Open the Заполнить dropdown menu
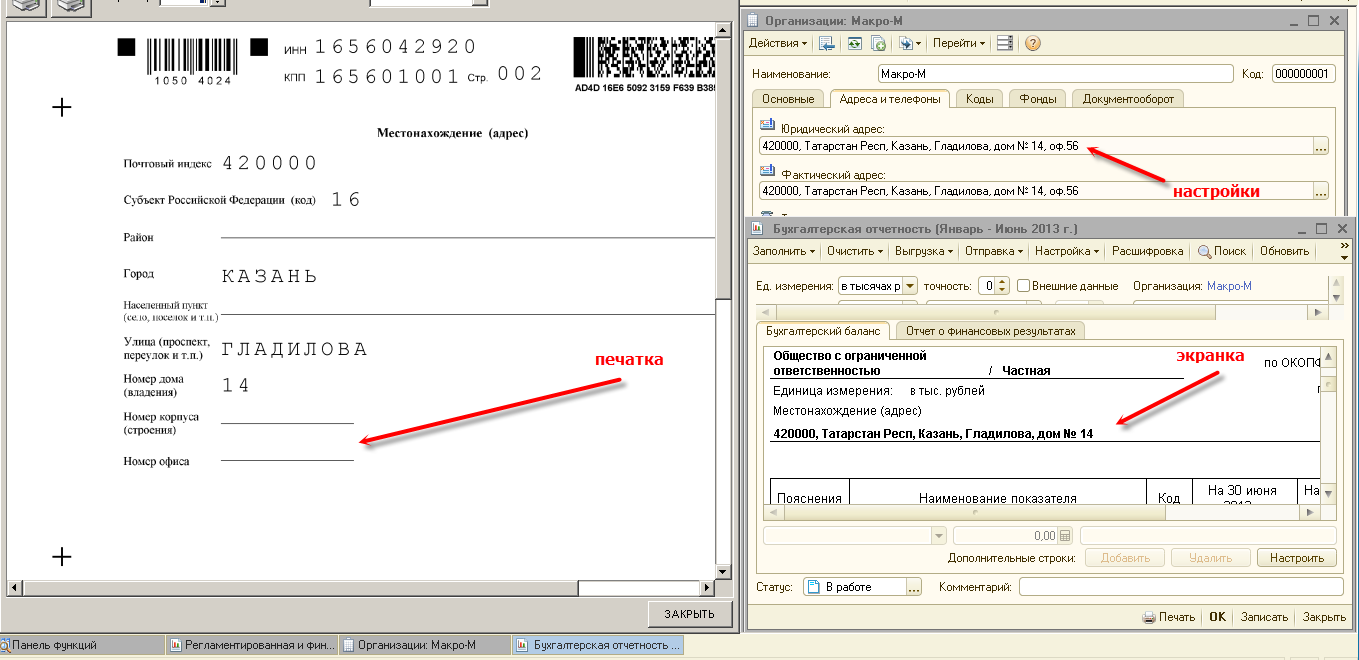Image resolution: width=1359 pixels, height=660 pixels. (784, 251)
